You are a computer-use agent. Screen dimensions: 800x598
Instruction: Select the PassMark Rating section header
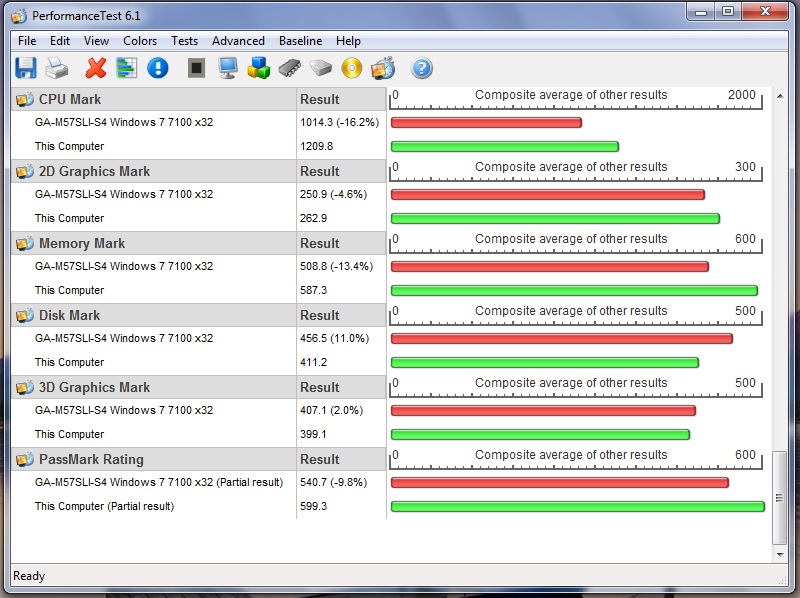(154, 459)
